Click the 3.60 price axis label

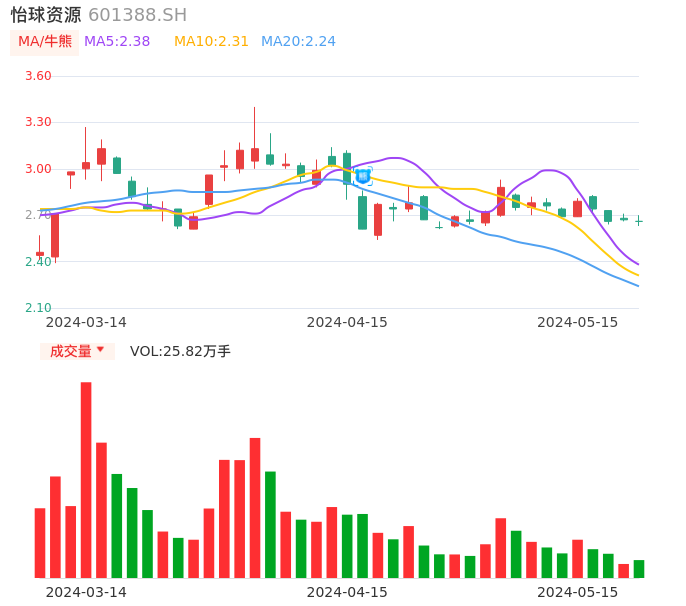[x=37, y=76]
